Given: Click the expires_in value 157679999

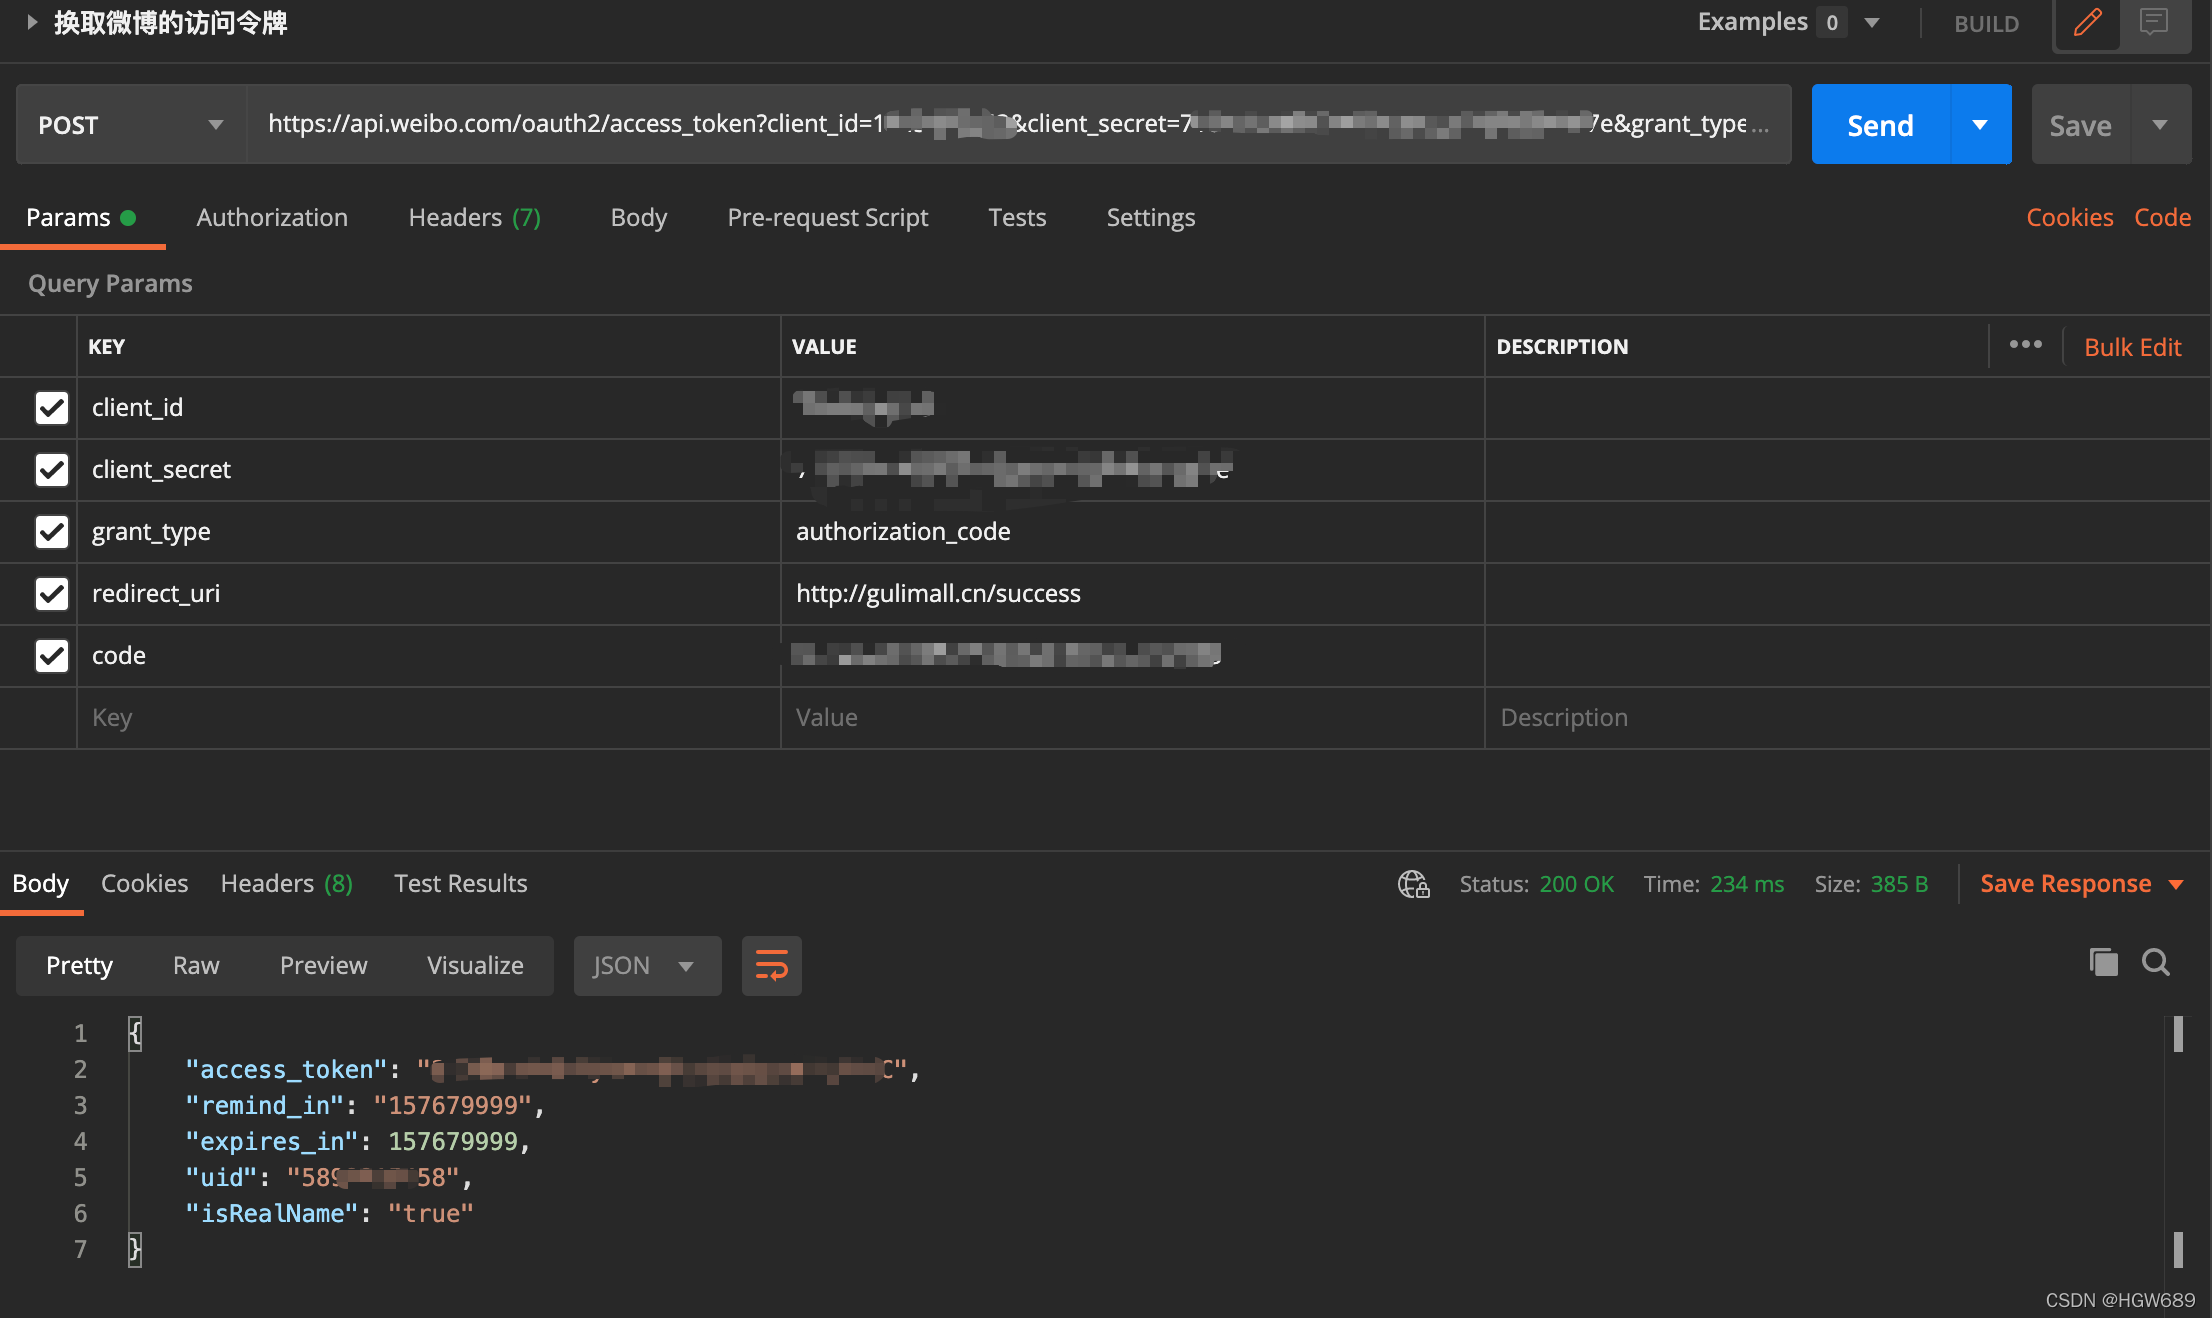Looking at the screenshot, I should 453,1141.
